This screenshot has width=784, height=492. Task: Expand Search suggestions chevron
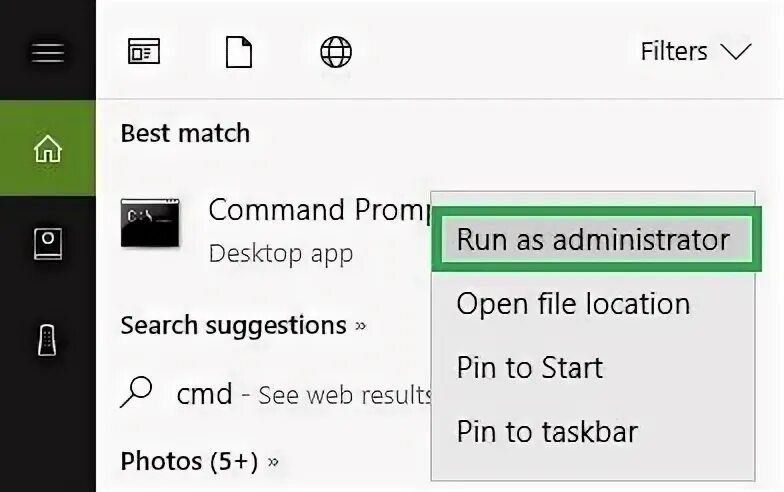click(360, 326)
